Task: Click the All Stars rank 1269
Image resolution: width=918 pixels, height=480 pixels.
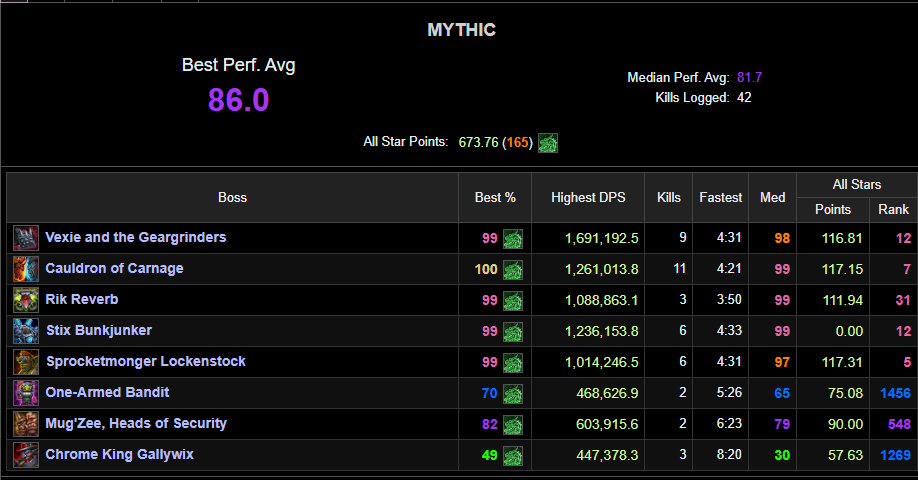Action: pos(895,455)
